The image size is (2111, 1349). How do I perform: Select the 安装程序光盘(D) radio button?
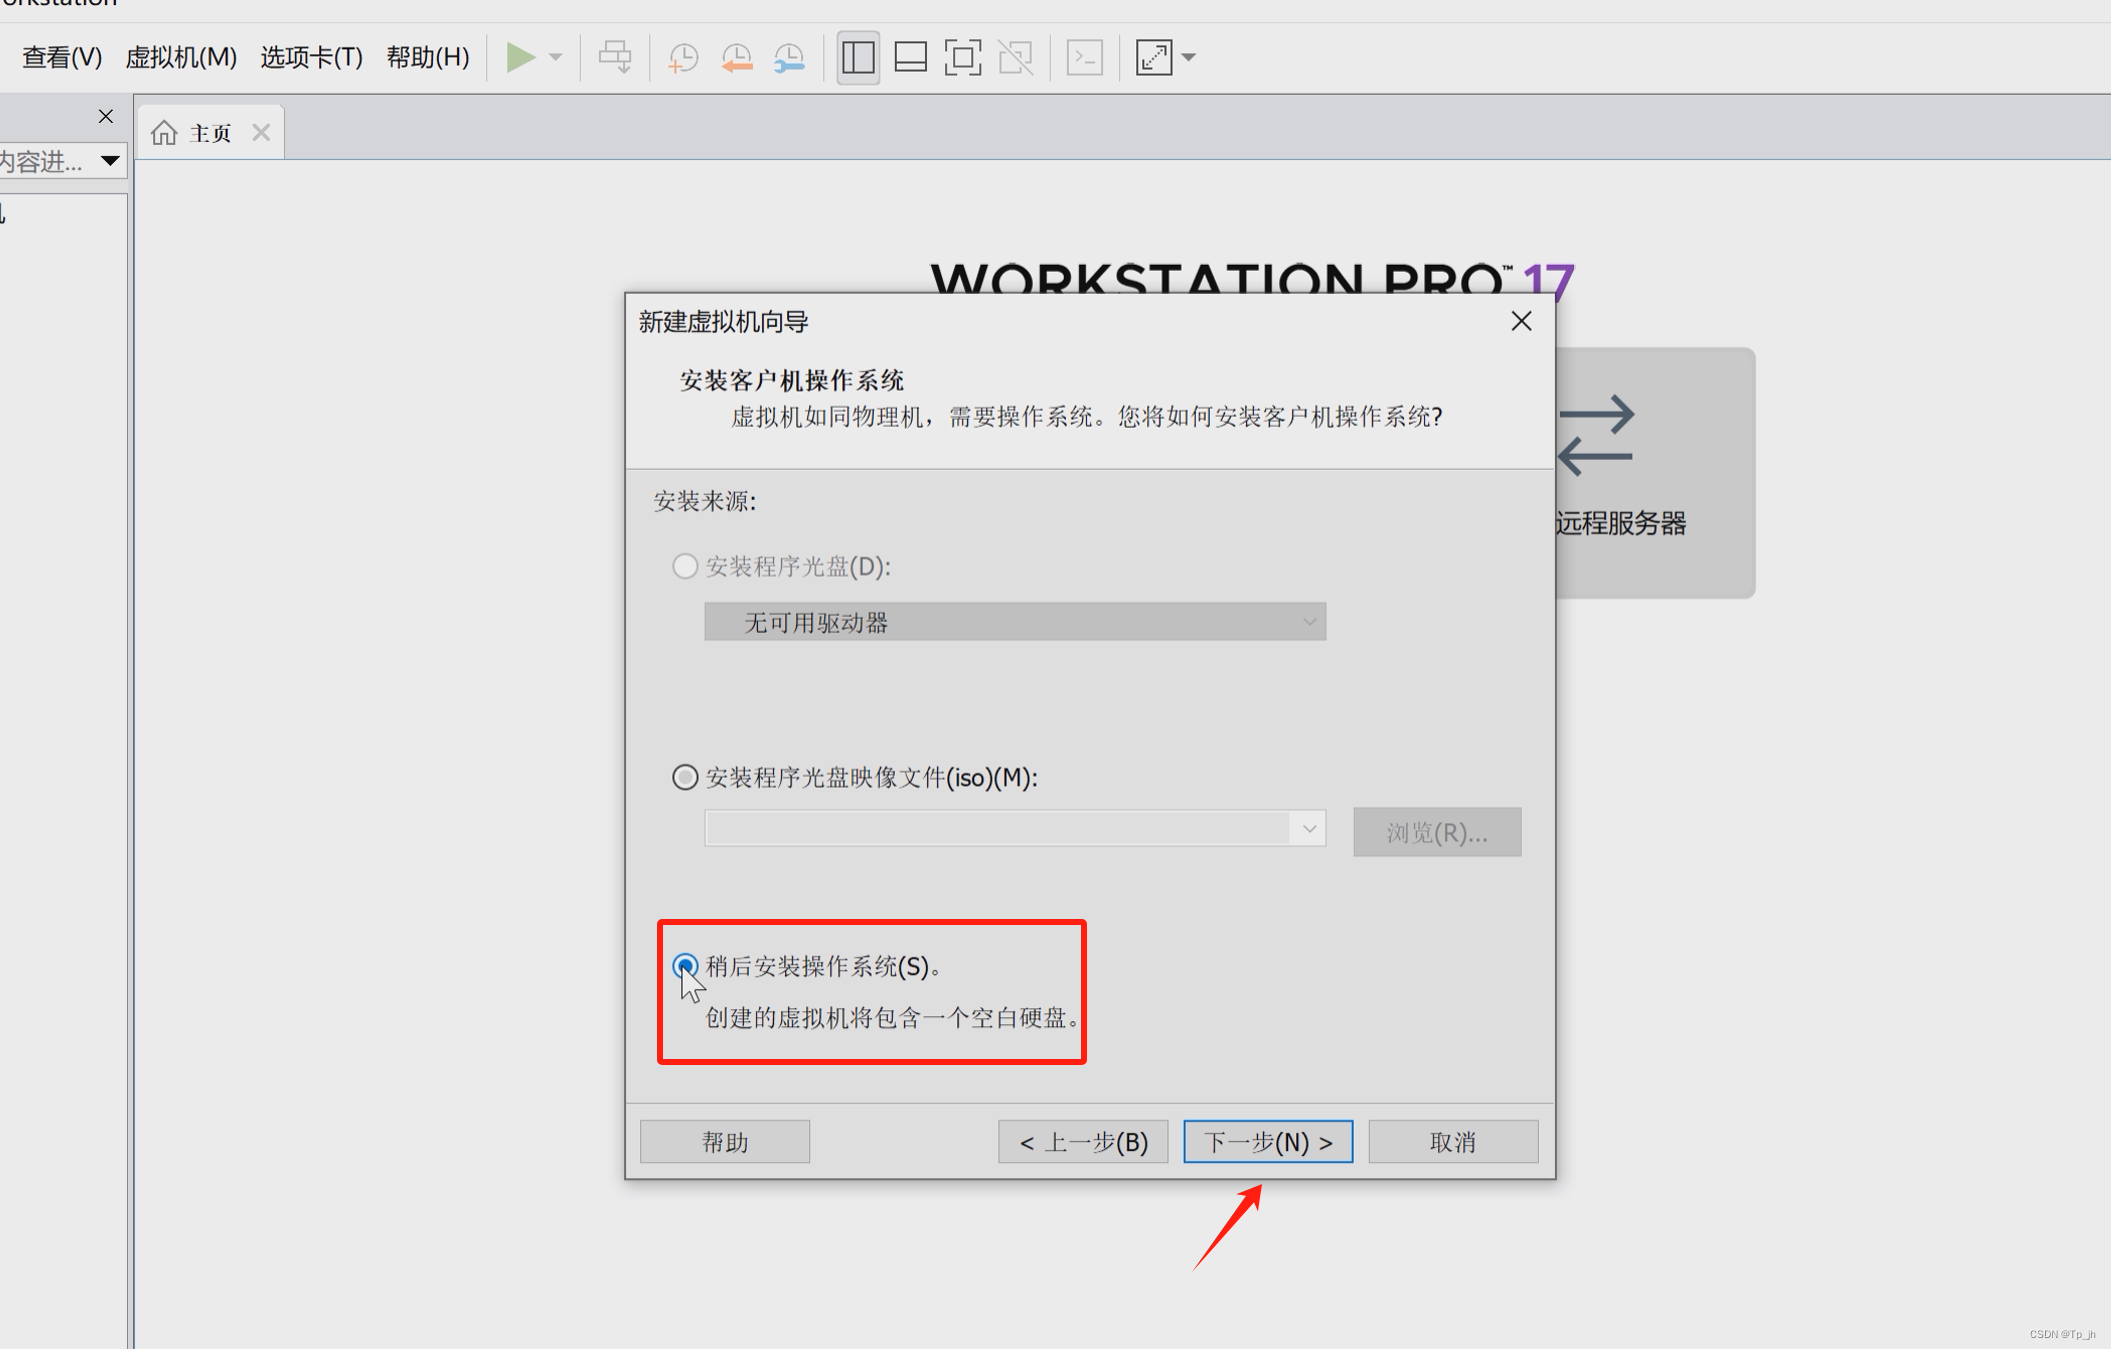pyautogui.click(x=685, y=566)
